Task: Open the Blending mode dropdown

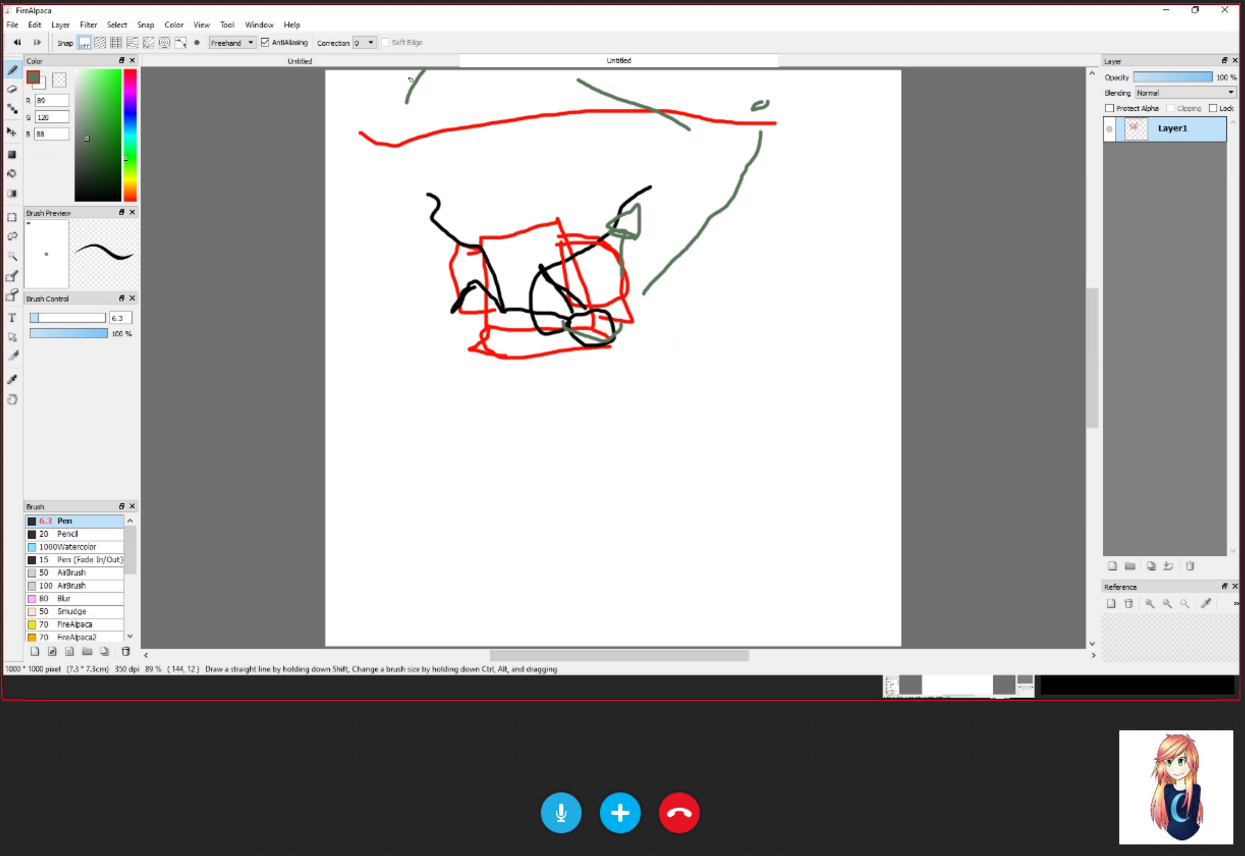Action: (1186, 93)
